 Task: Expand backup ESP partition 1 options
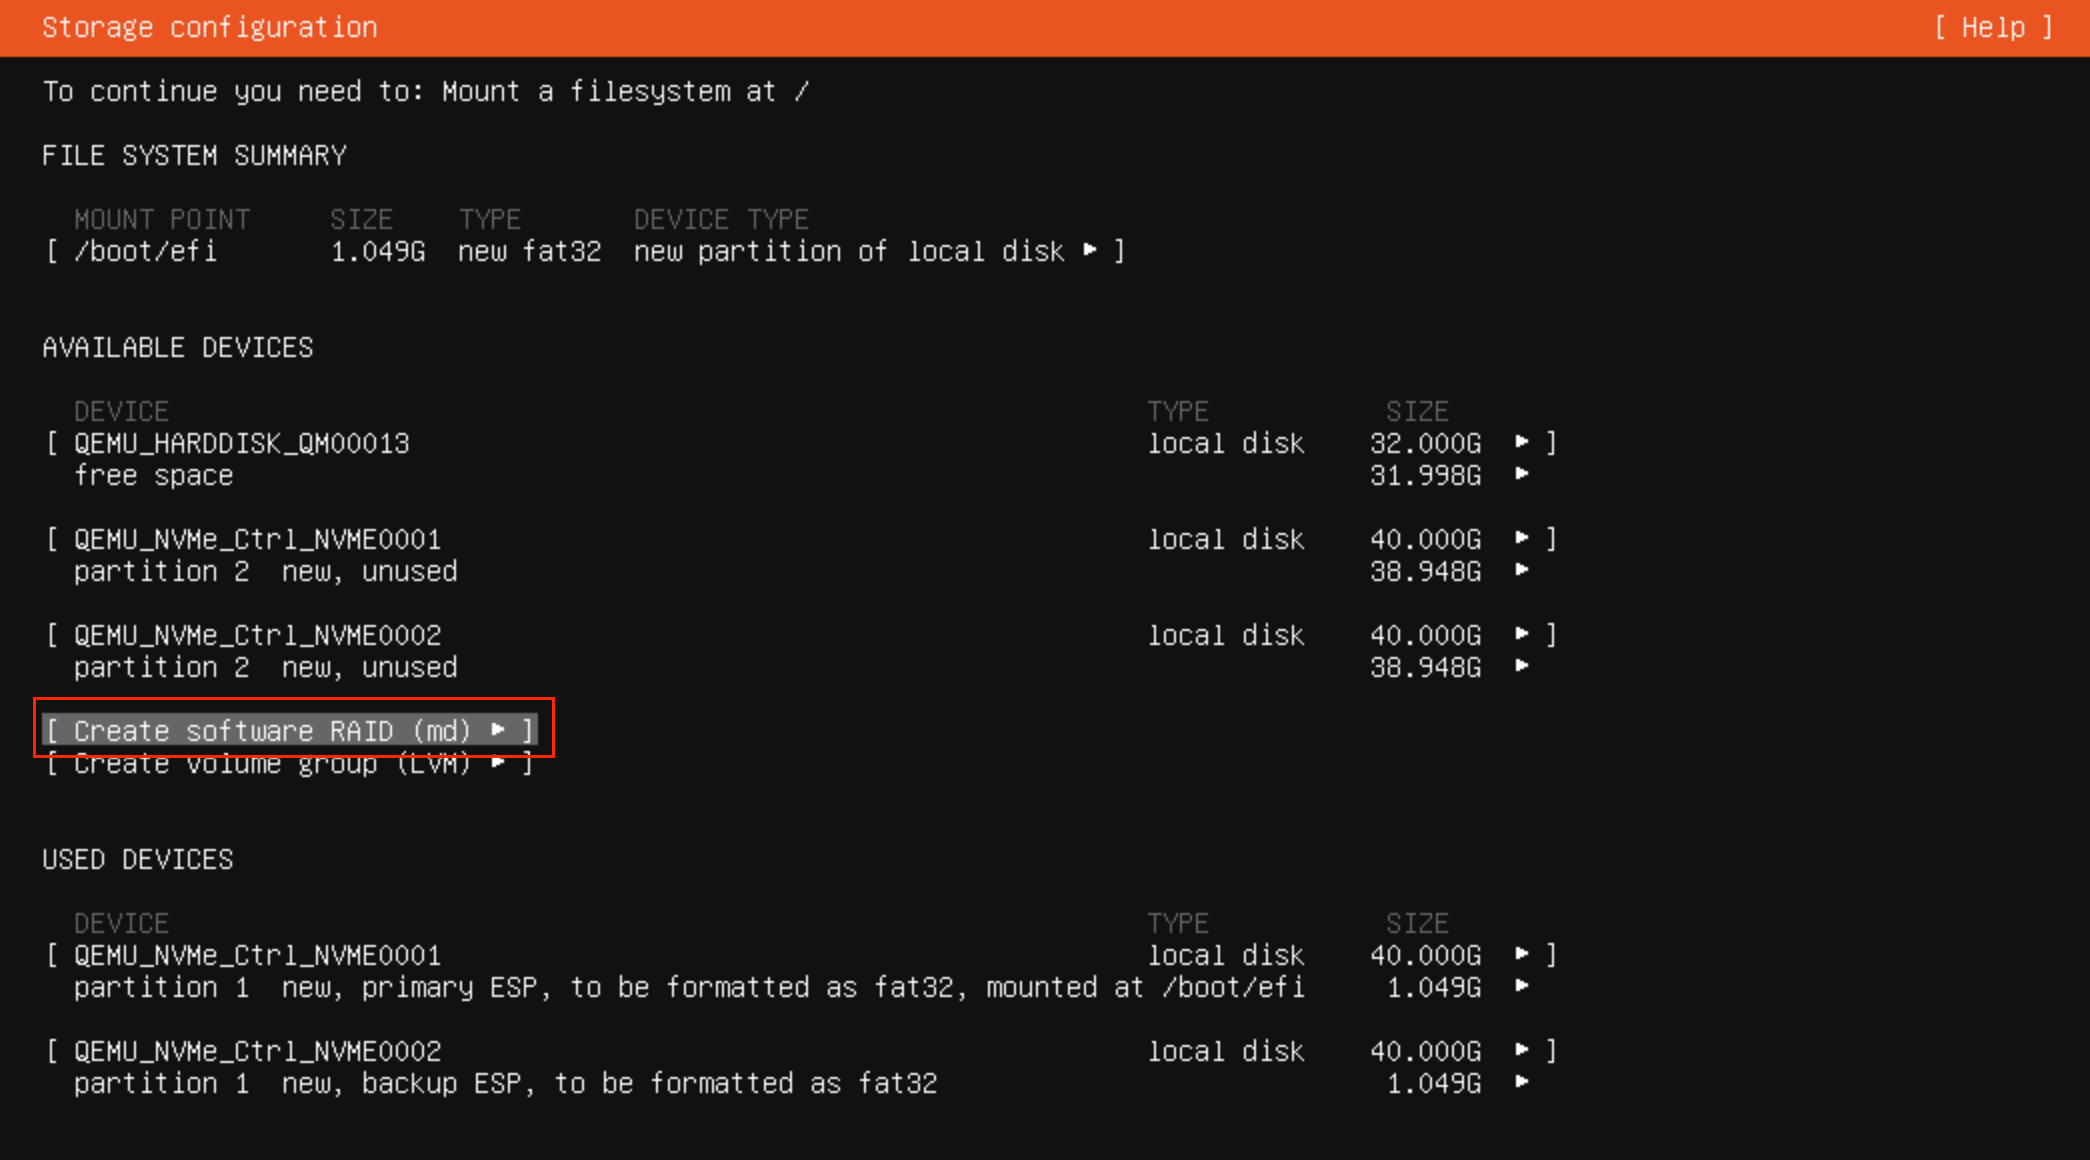(x=1524, y=1083)
